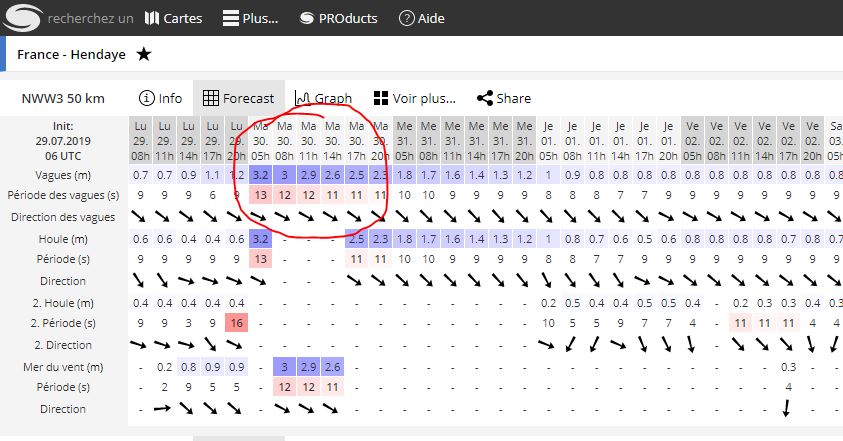Expand the Plus... menu
The image size is (843, 441).
[249, 18]
